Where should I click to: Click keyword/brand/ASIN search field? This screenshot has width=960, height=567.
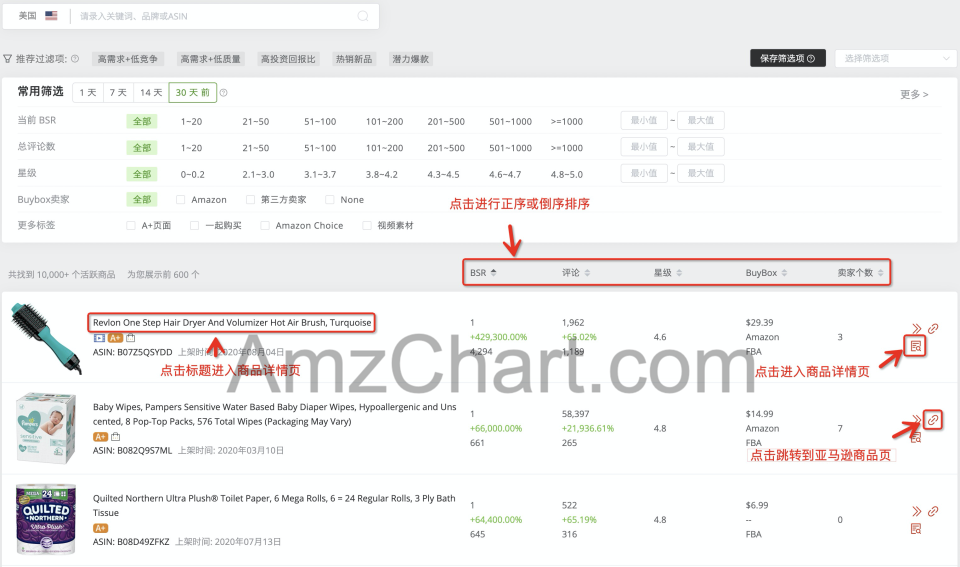[217, 16]
